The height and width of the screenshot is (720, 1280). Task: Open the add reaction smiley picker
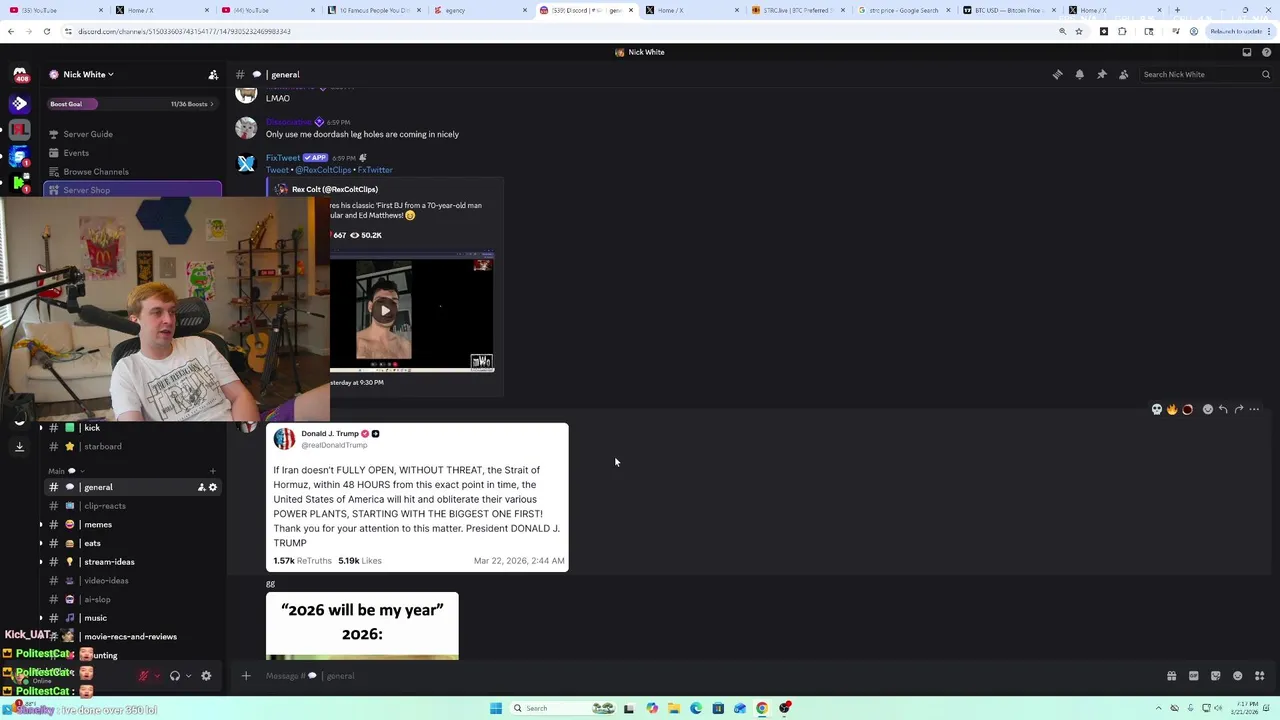[1207, 409]
